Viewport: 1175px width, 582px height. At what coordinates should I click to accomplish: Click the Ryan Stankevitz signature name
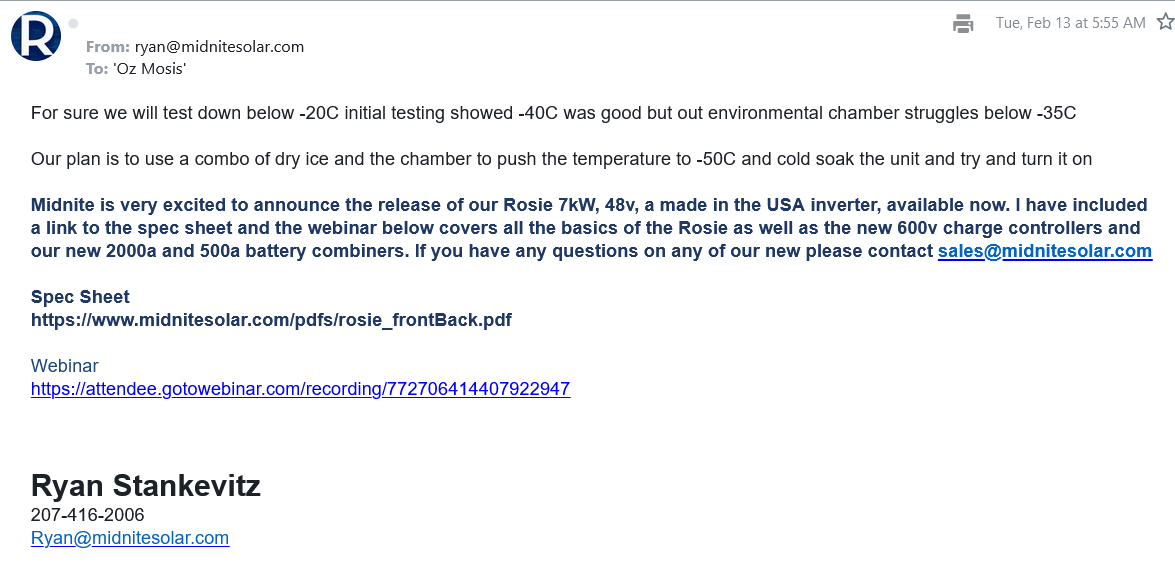coord(146,486)
